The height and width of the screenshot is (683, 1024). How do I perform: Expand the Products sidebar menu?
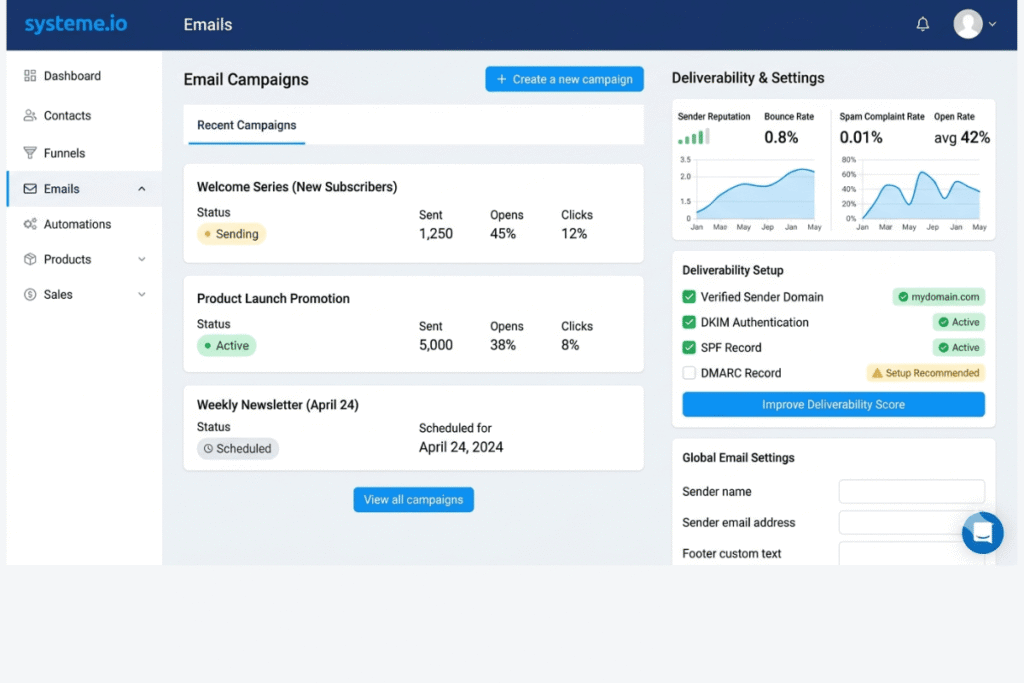point(144,259)
